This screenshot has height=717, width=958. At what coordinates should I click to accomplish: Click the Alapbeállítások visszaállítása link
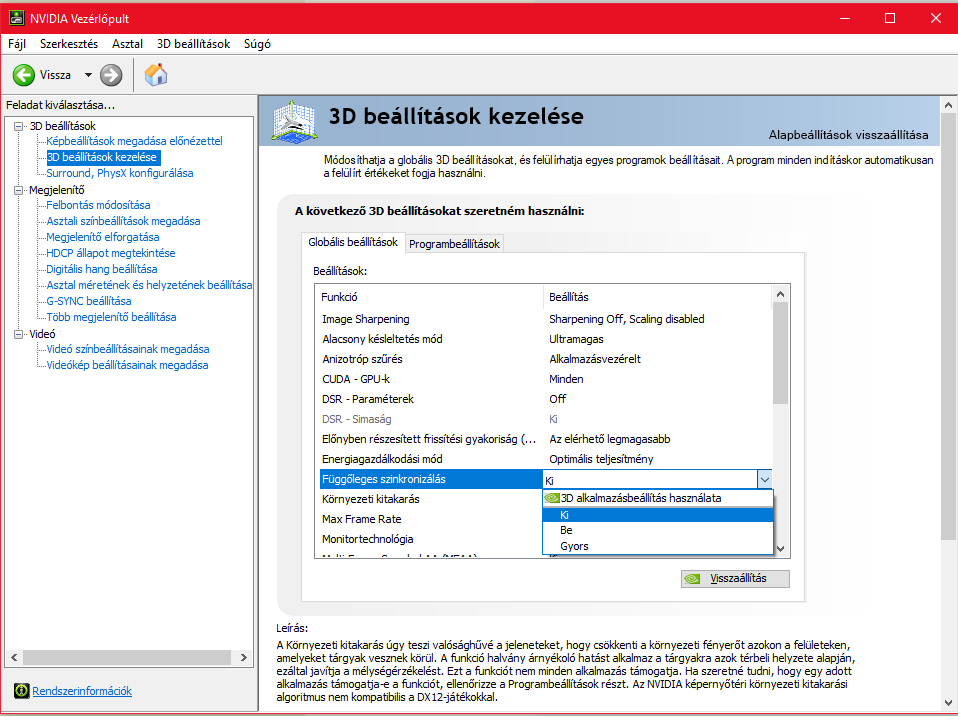849,135
